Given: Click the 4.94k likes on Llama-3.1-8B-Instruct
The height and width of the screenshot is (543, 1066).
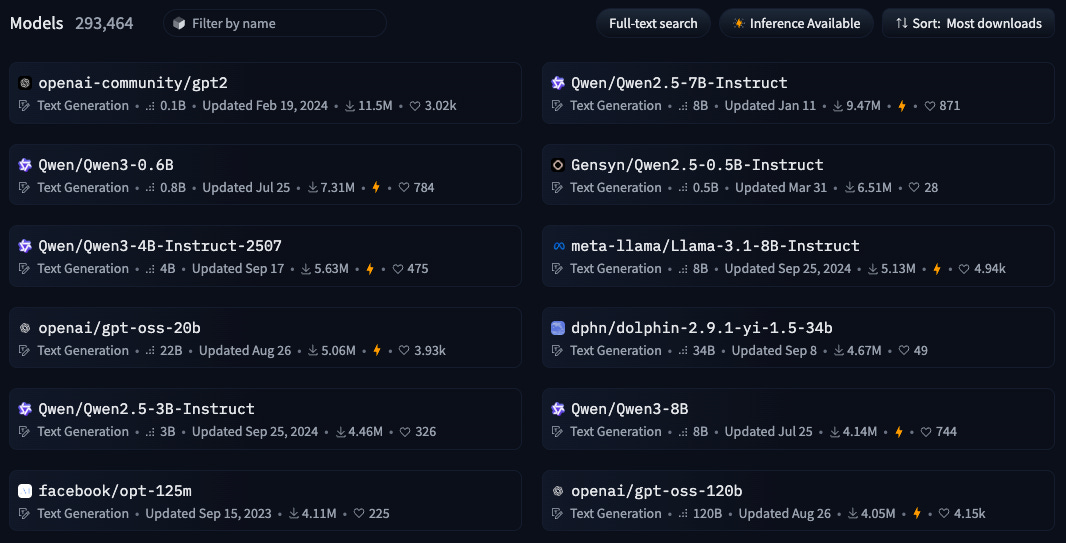Looking at the screenshot, I should (x=990, y=268).
